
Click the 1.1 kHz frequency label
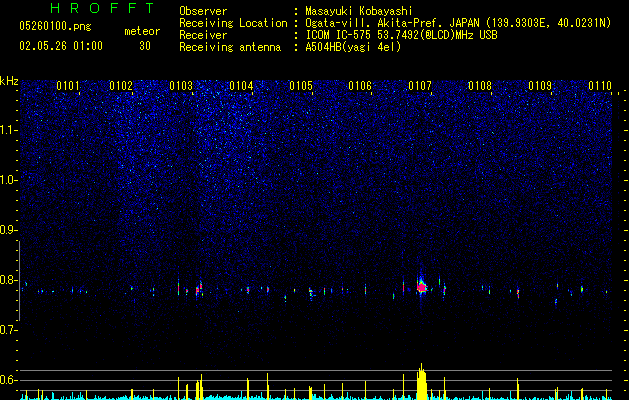pyautogui.click(x=8, y=130)
